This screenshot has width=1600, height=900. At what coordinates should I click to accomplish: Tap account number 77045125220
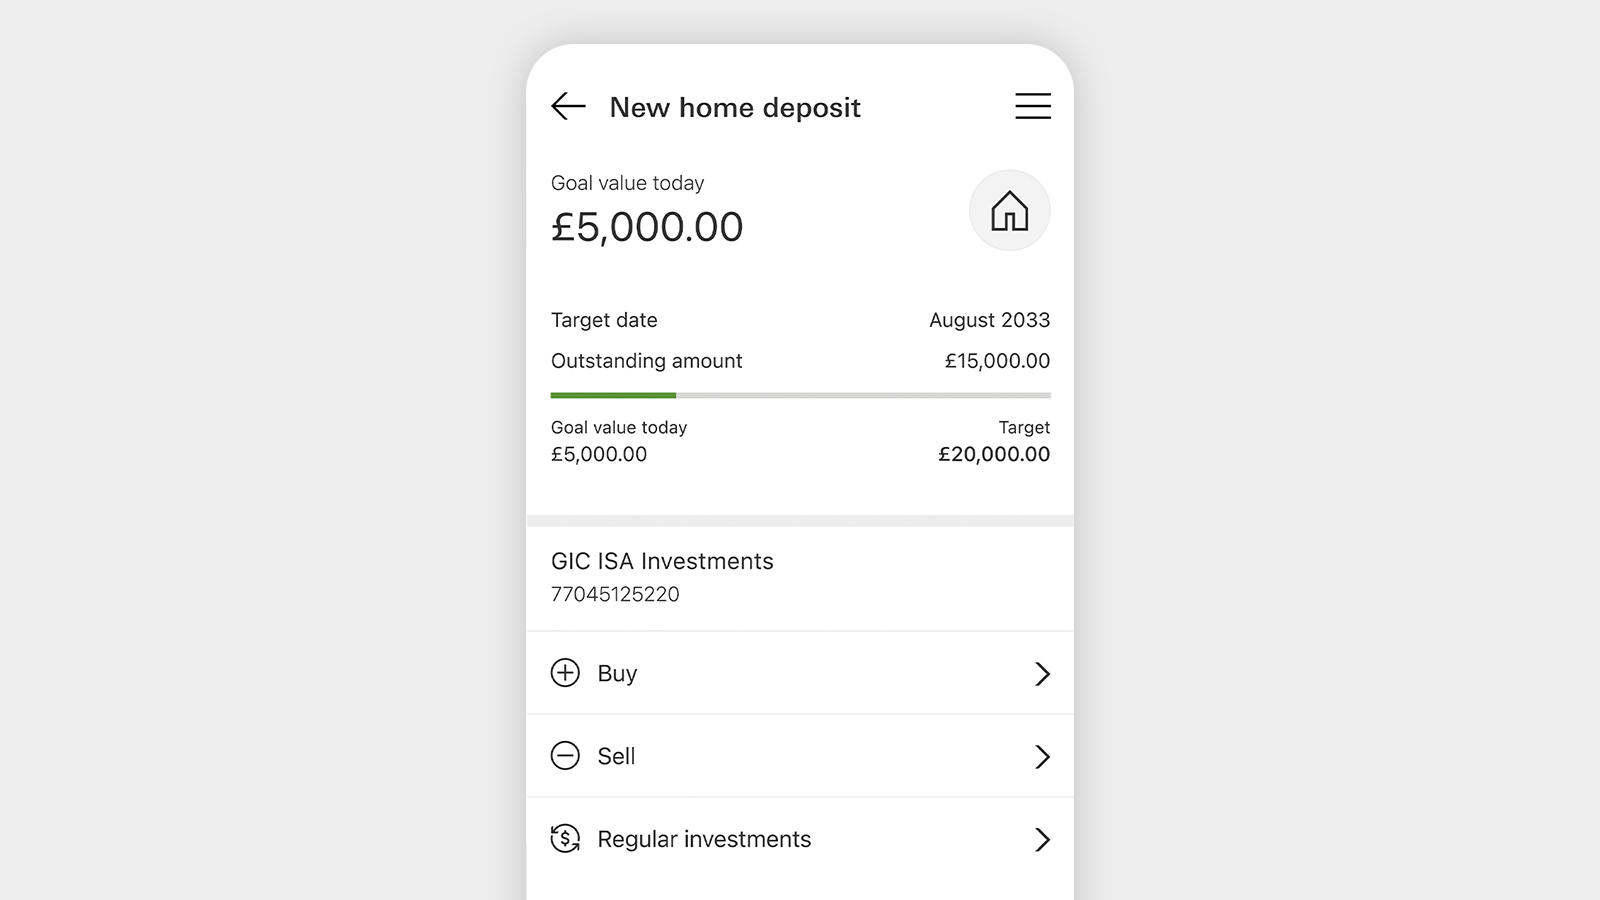pyautogui.click(x=615, y=594)
